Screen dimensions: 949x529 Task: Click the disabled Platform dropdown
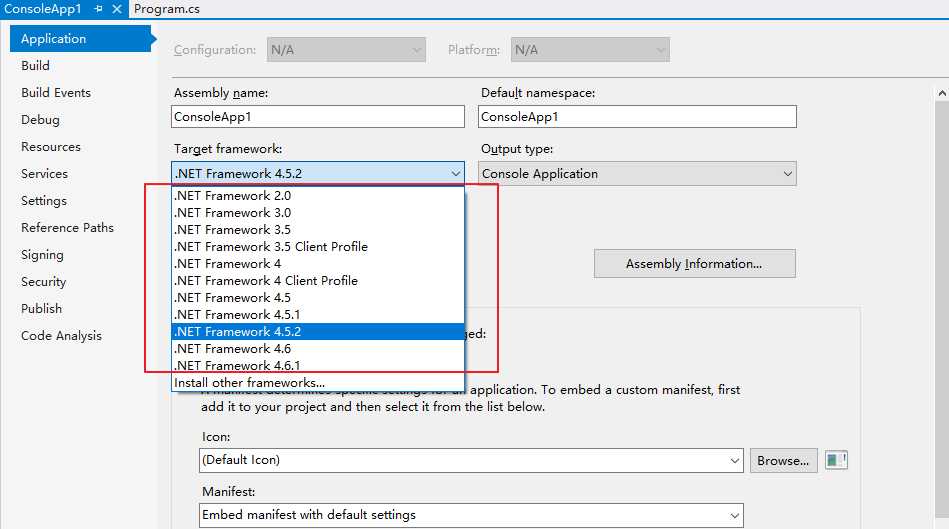590,50
